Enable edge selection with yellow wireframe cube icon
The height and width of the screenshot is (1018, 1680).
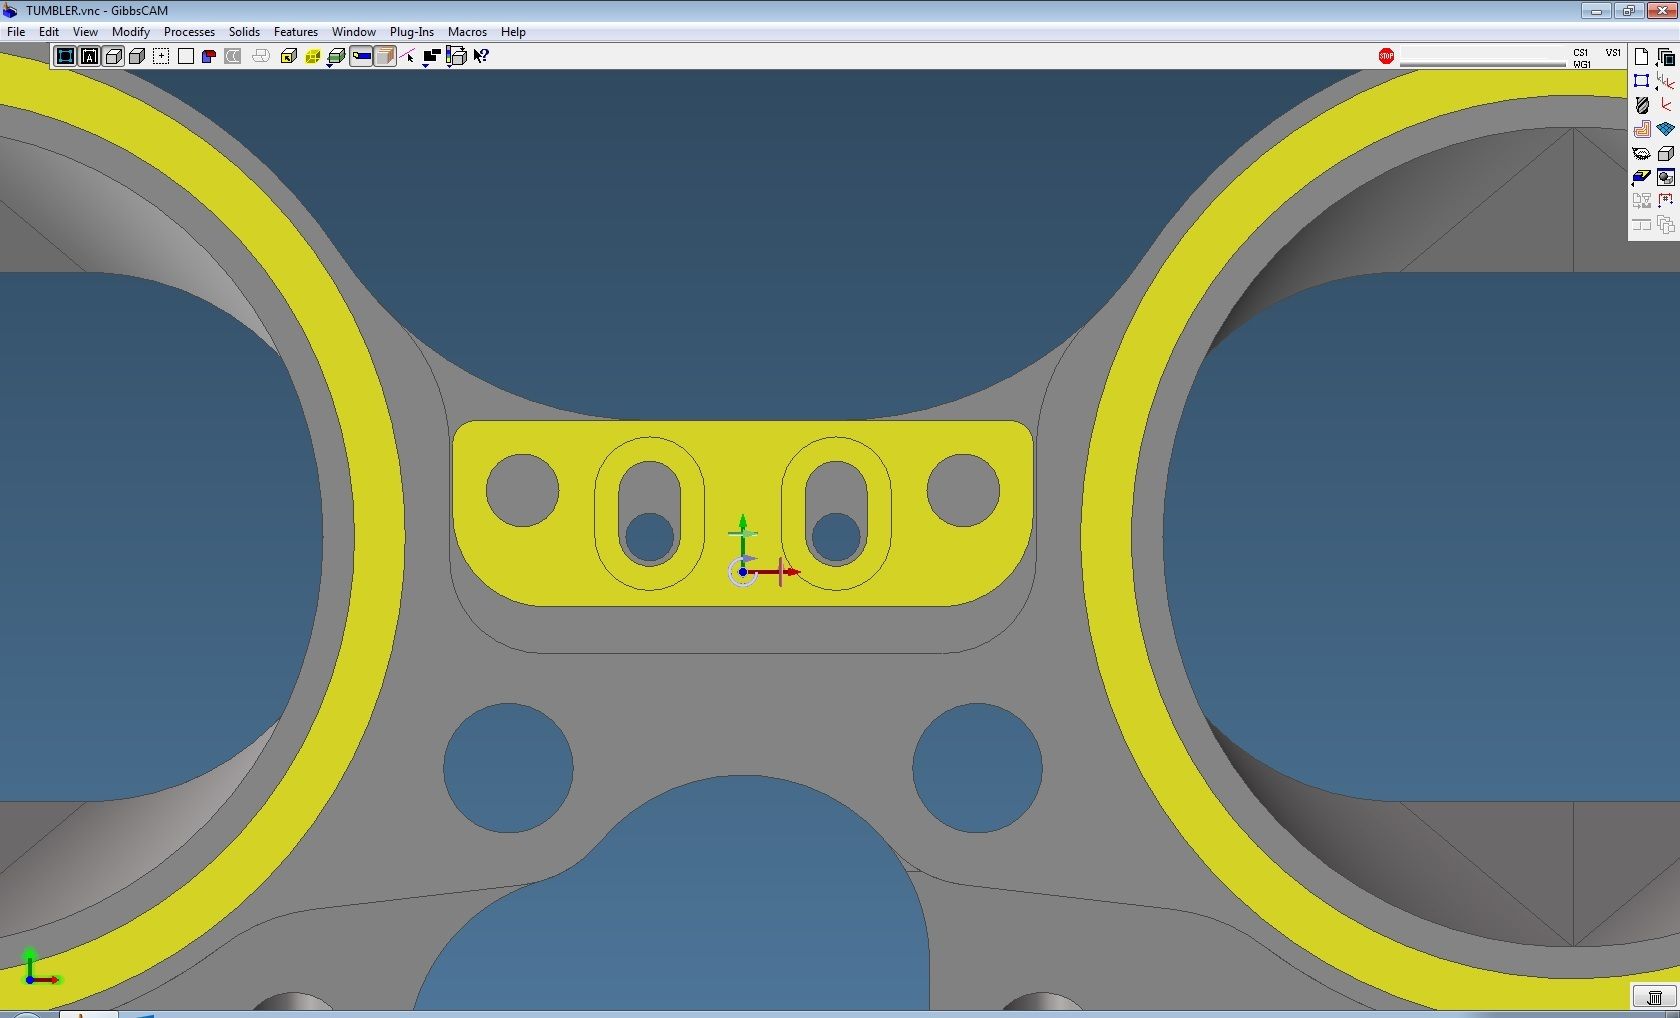pyautogui.click(x=312, y=56)
